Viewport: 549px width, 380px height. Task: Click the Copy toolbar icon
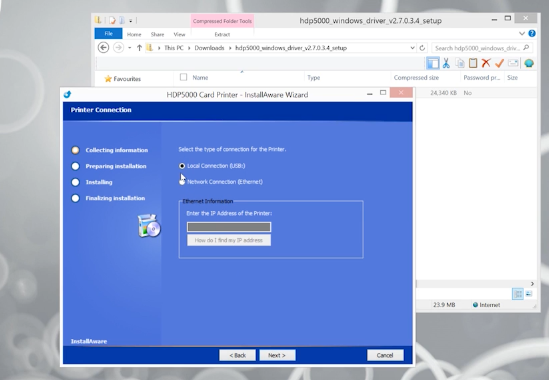click(460, 63)
